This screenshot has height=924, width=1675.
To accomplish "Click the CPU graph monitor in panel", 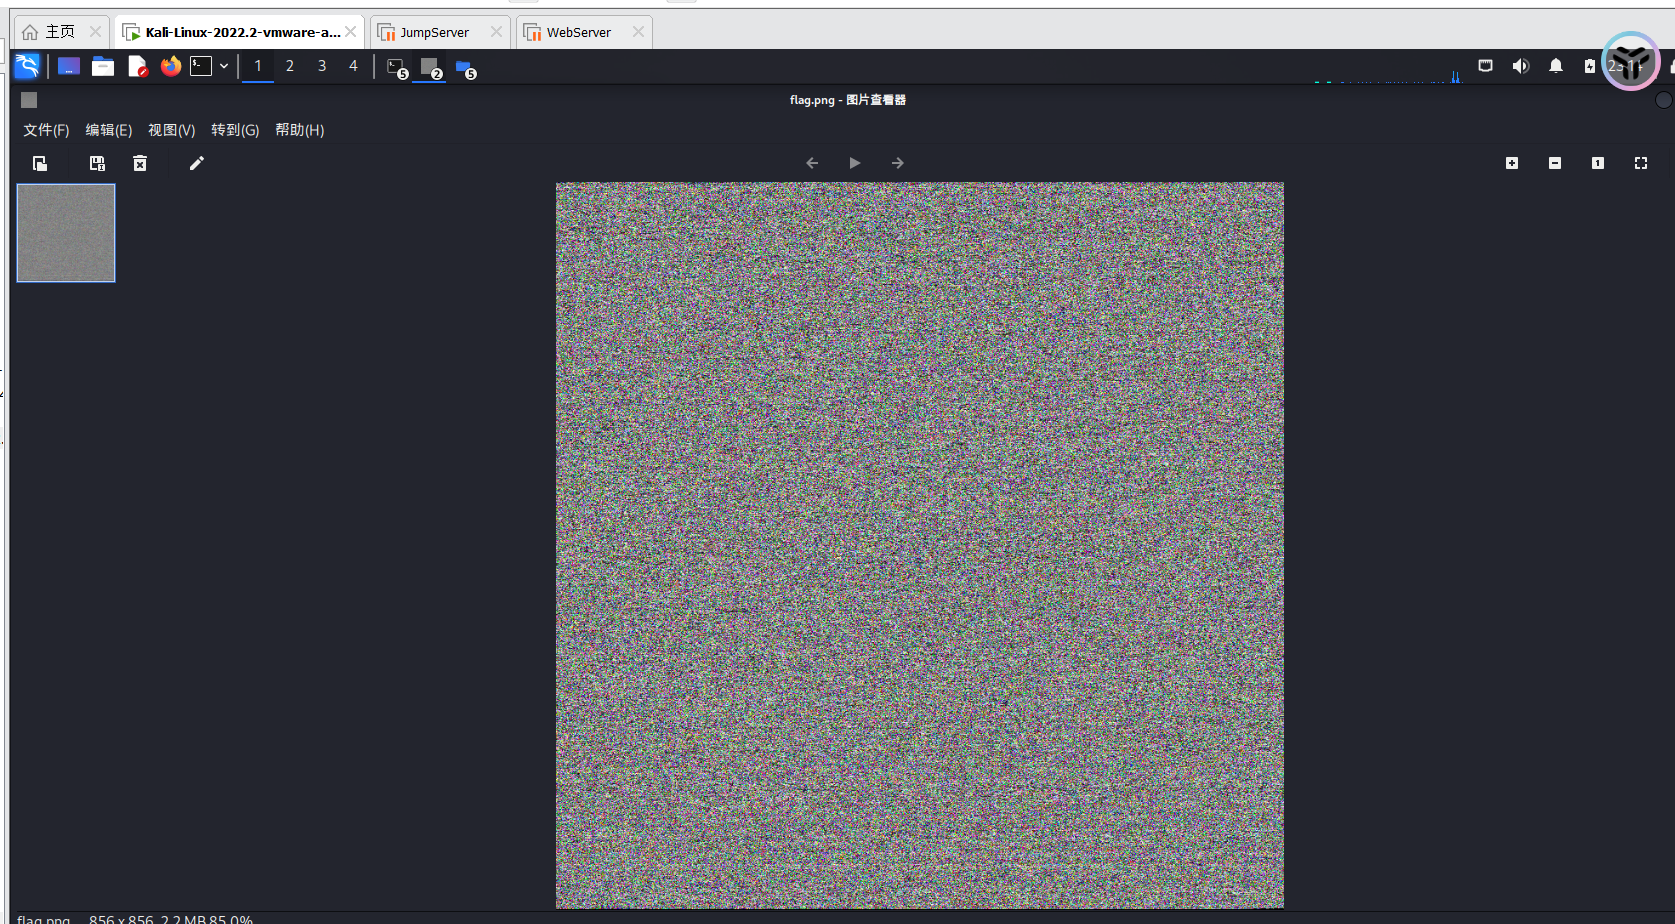I will [x=1388, y=74].
